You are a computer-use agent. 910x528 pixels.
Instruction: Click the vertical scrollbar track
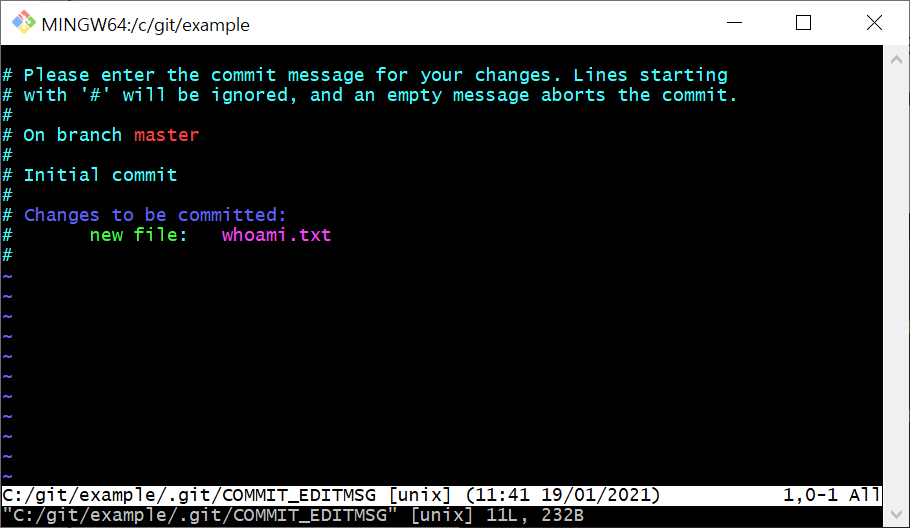pyautogui.click(x=896, y=287)
